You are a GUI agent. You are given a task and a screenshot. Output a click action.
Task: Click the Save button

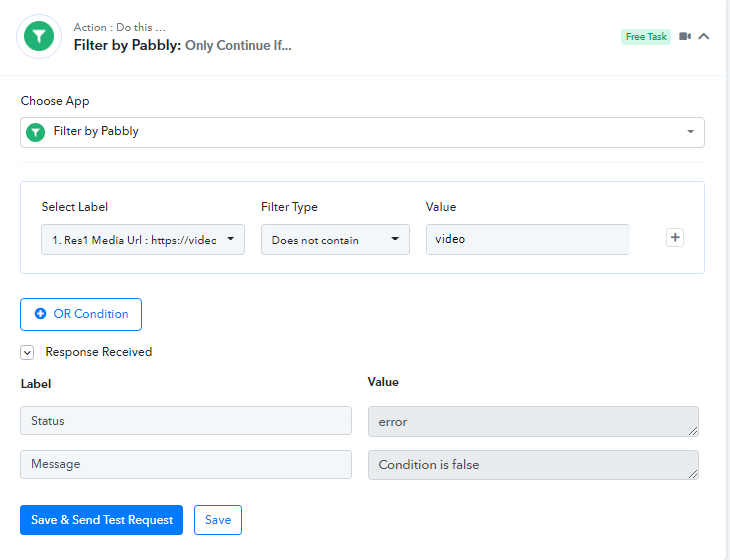click(218, 520)
